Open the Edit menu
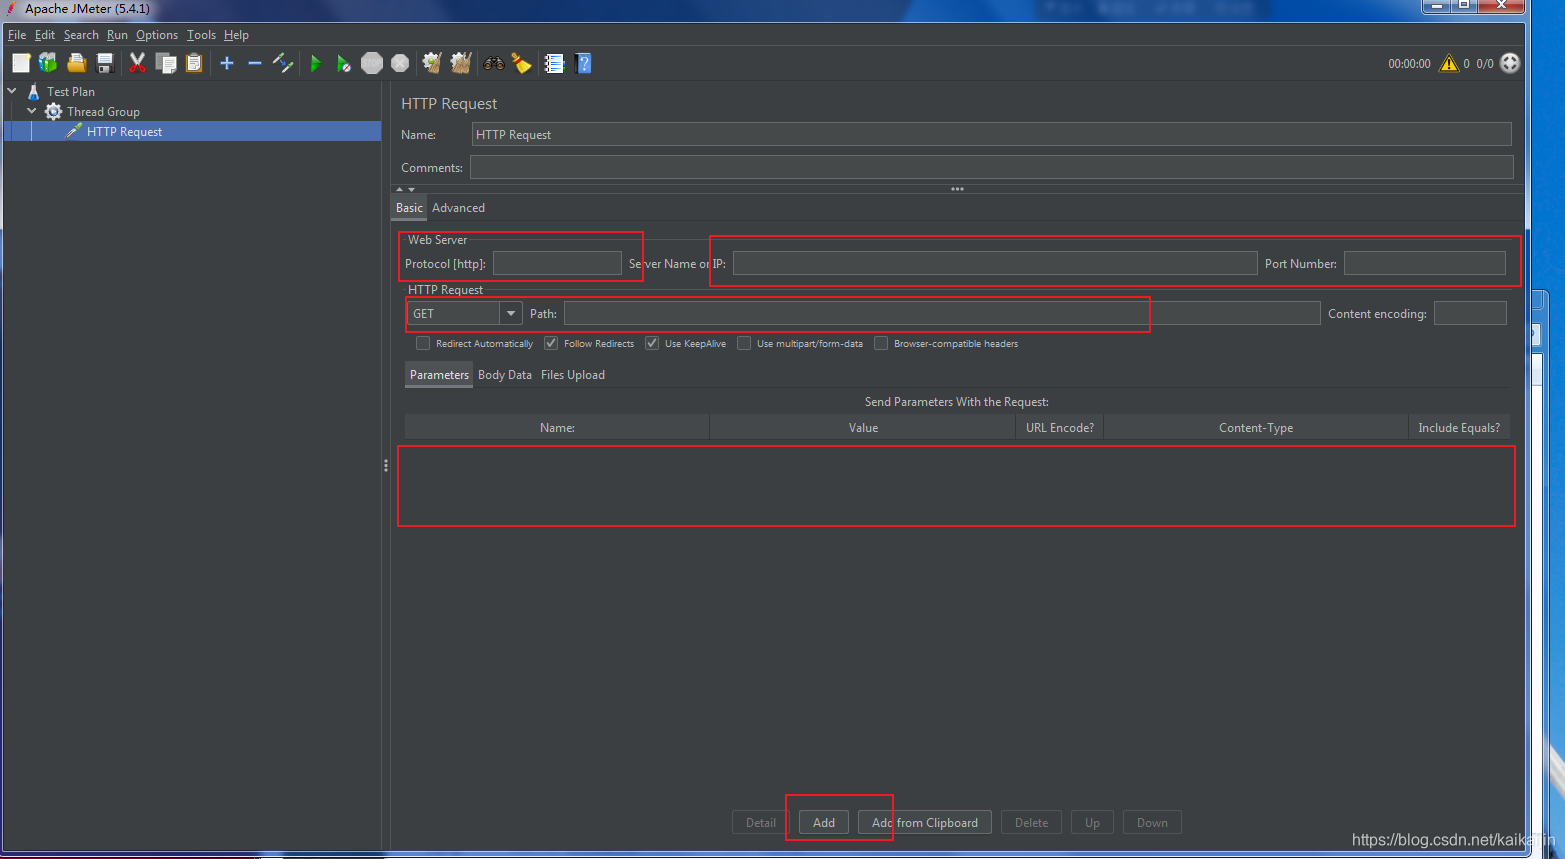The width and height of the screenshot is (1565, 859). pyautogui.click(x=45, y=35)
